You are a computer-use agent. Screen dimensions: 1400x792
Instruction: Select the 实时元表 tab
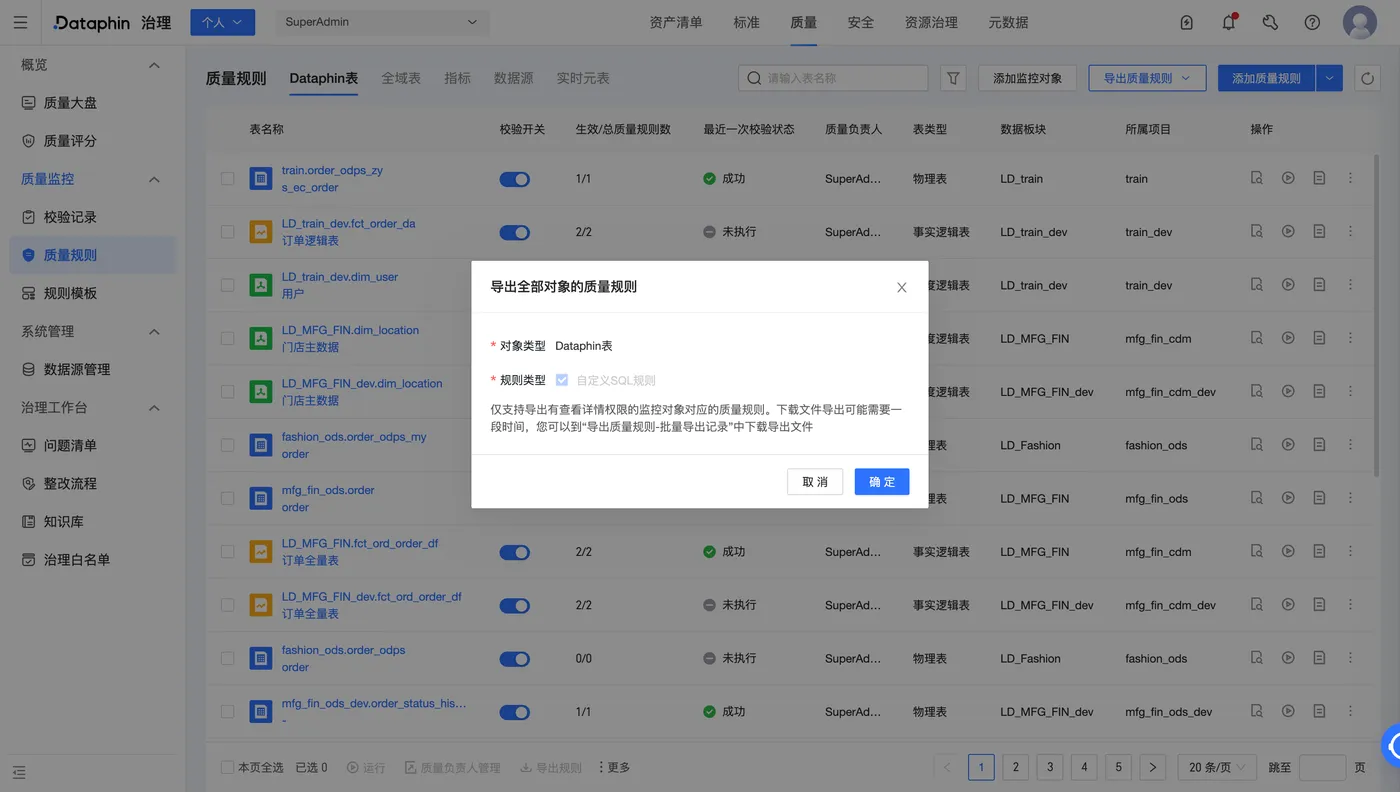[583, 78]
